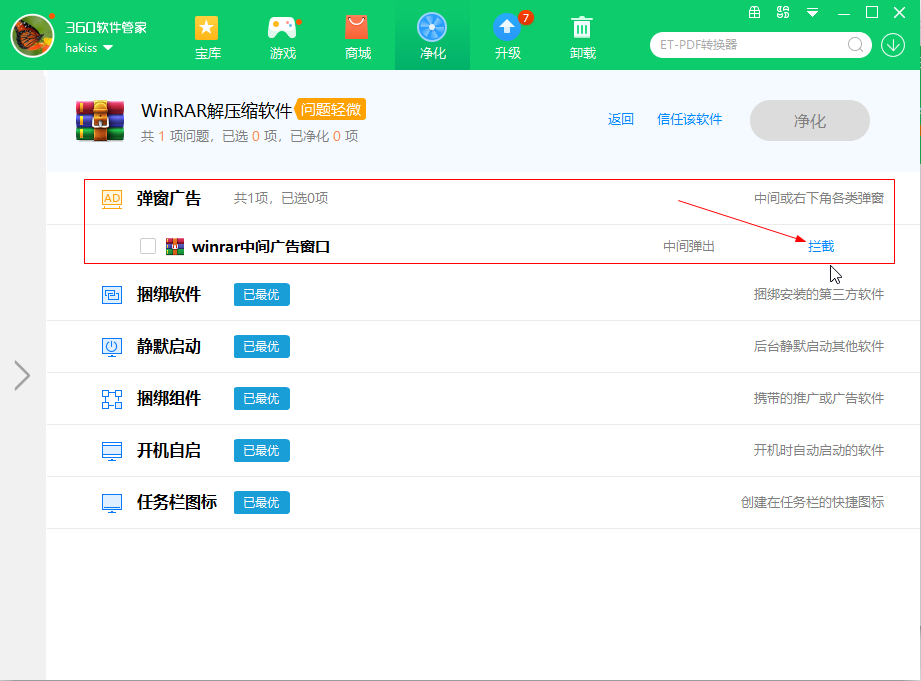This screenshot has width=921, height=681.
Task: Select the 净化 tab
Action: [x=432, y=37]
